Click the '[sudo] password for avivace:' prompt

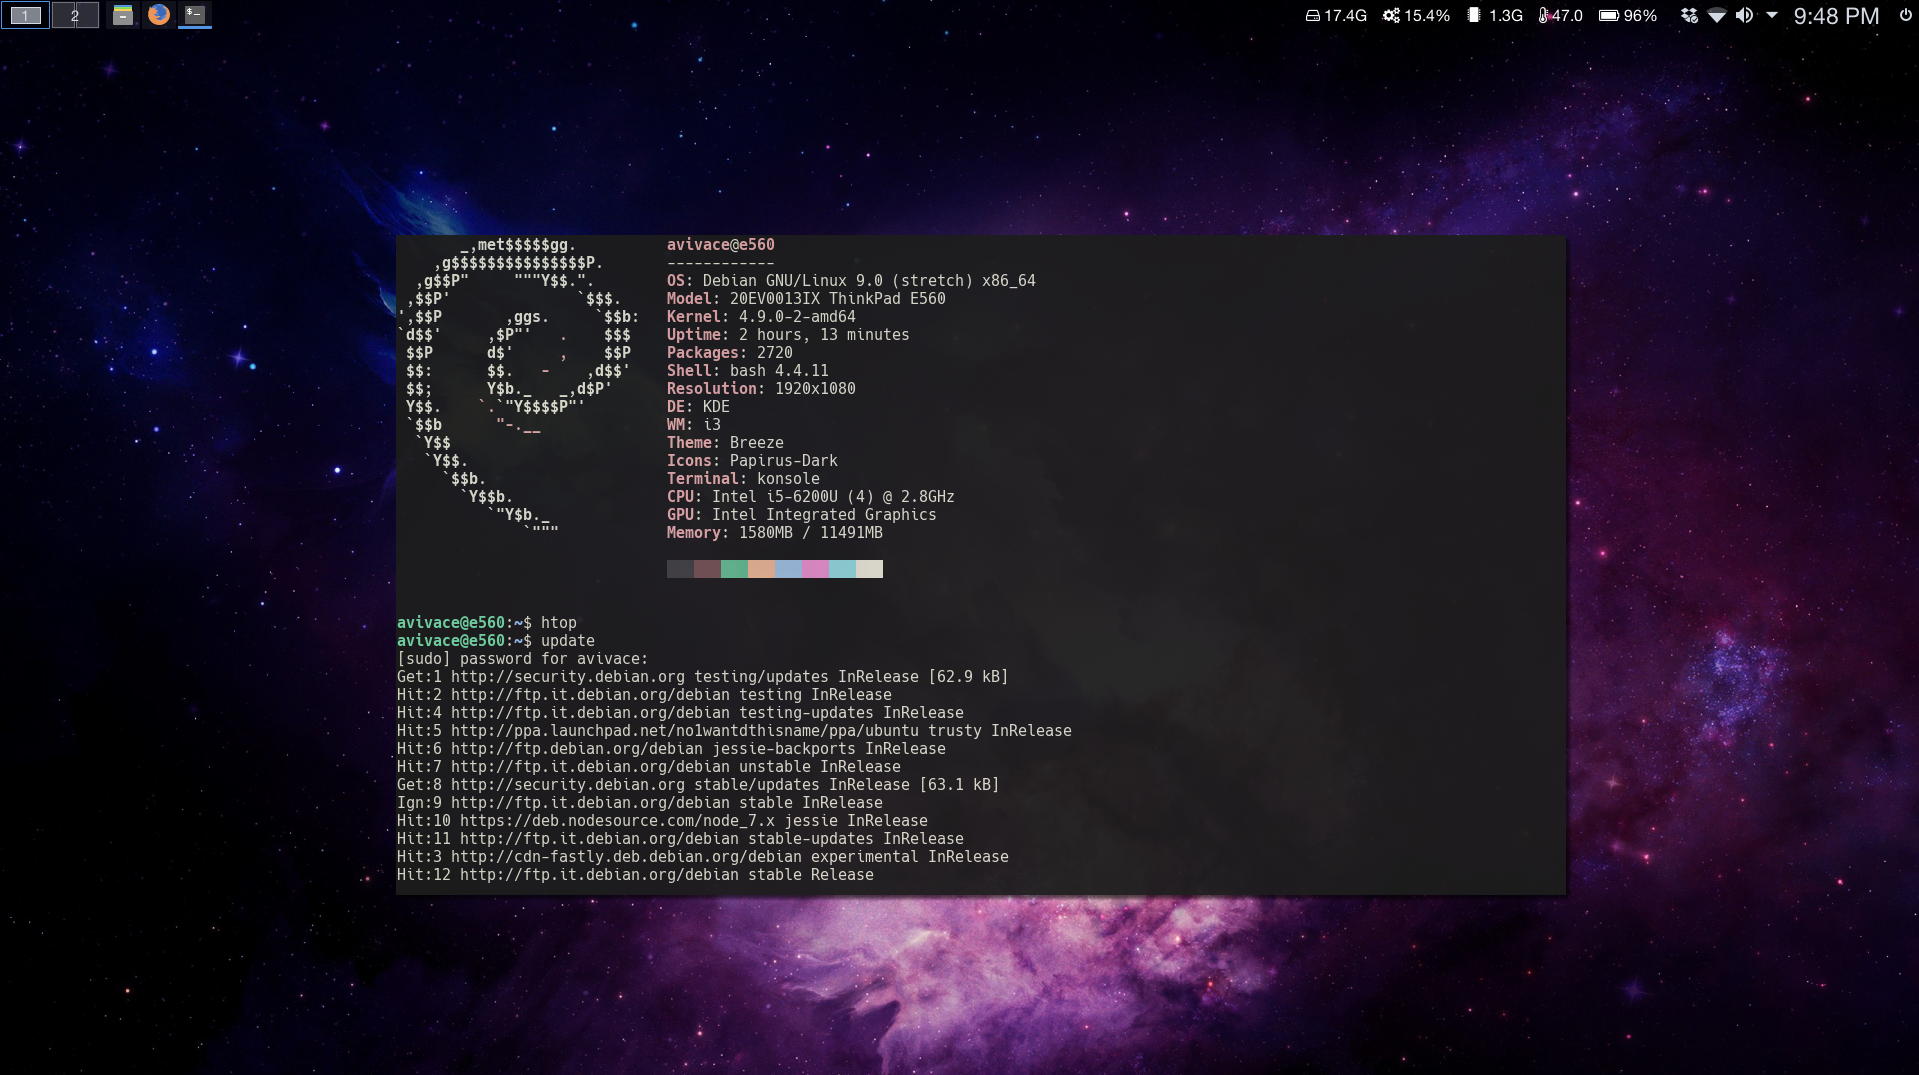522,659
